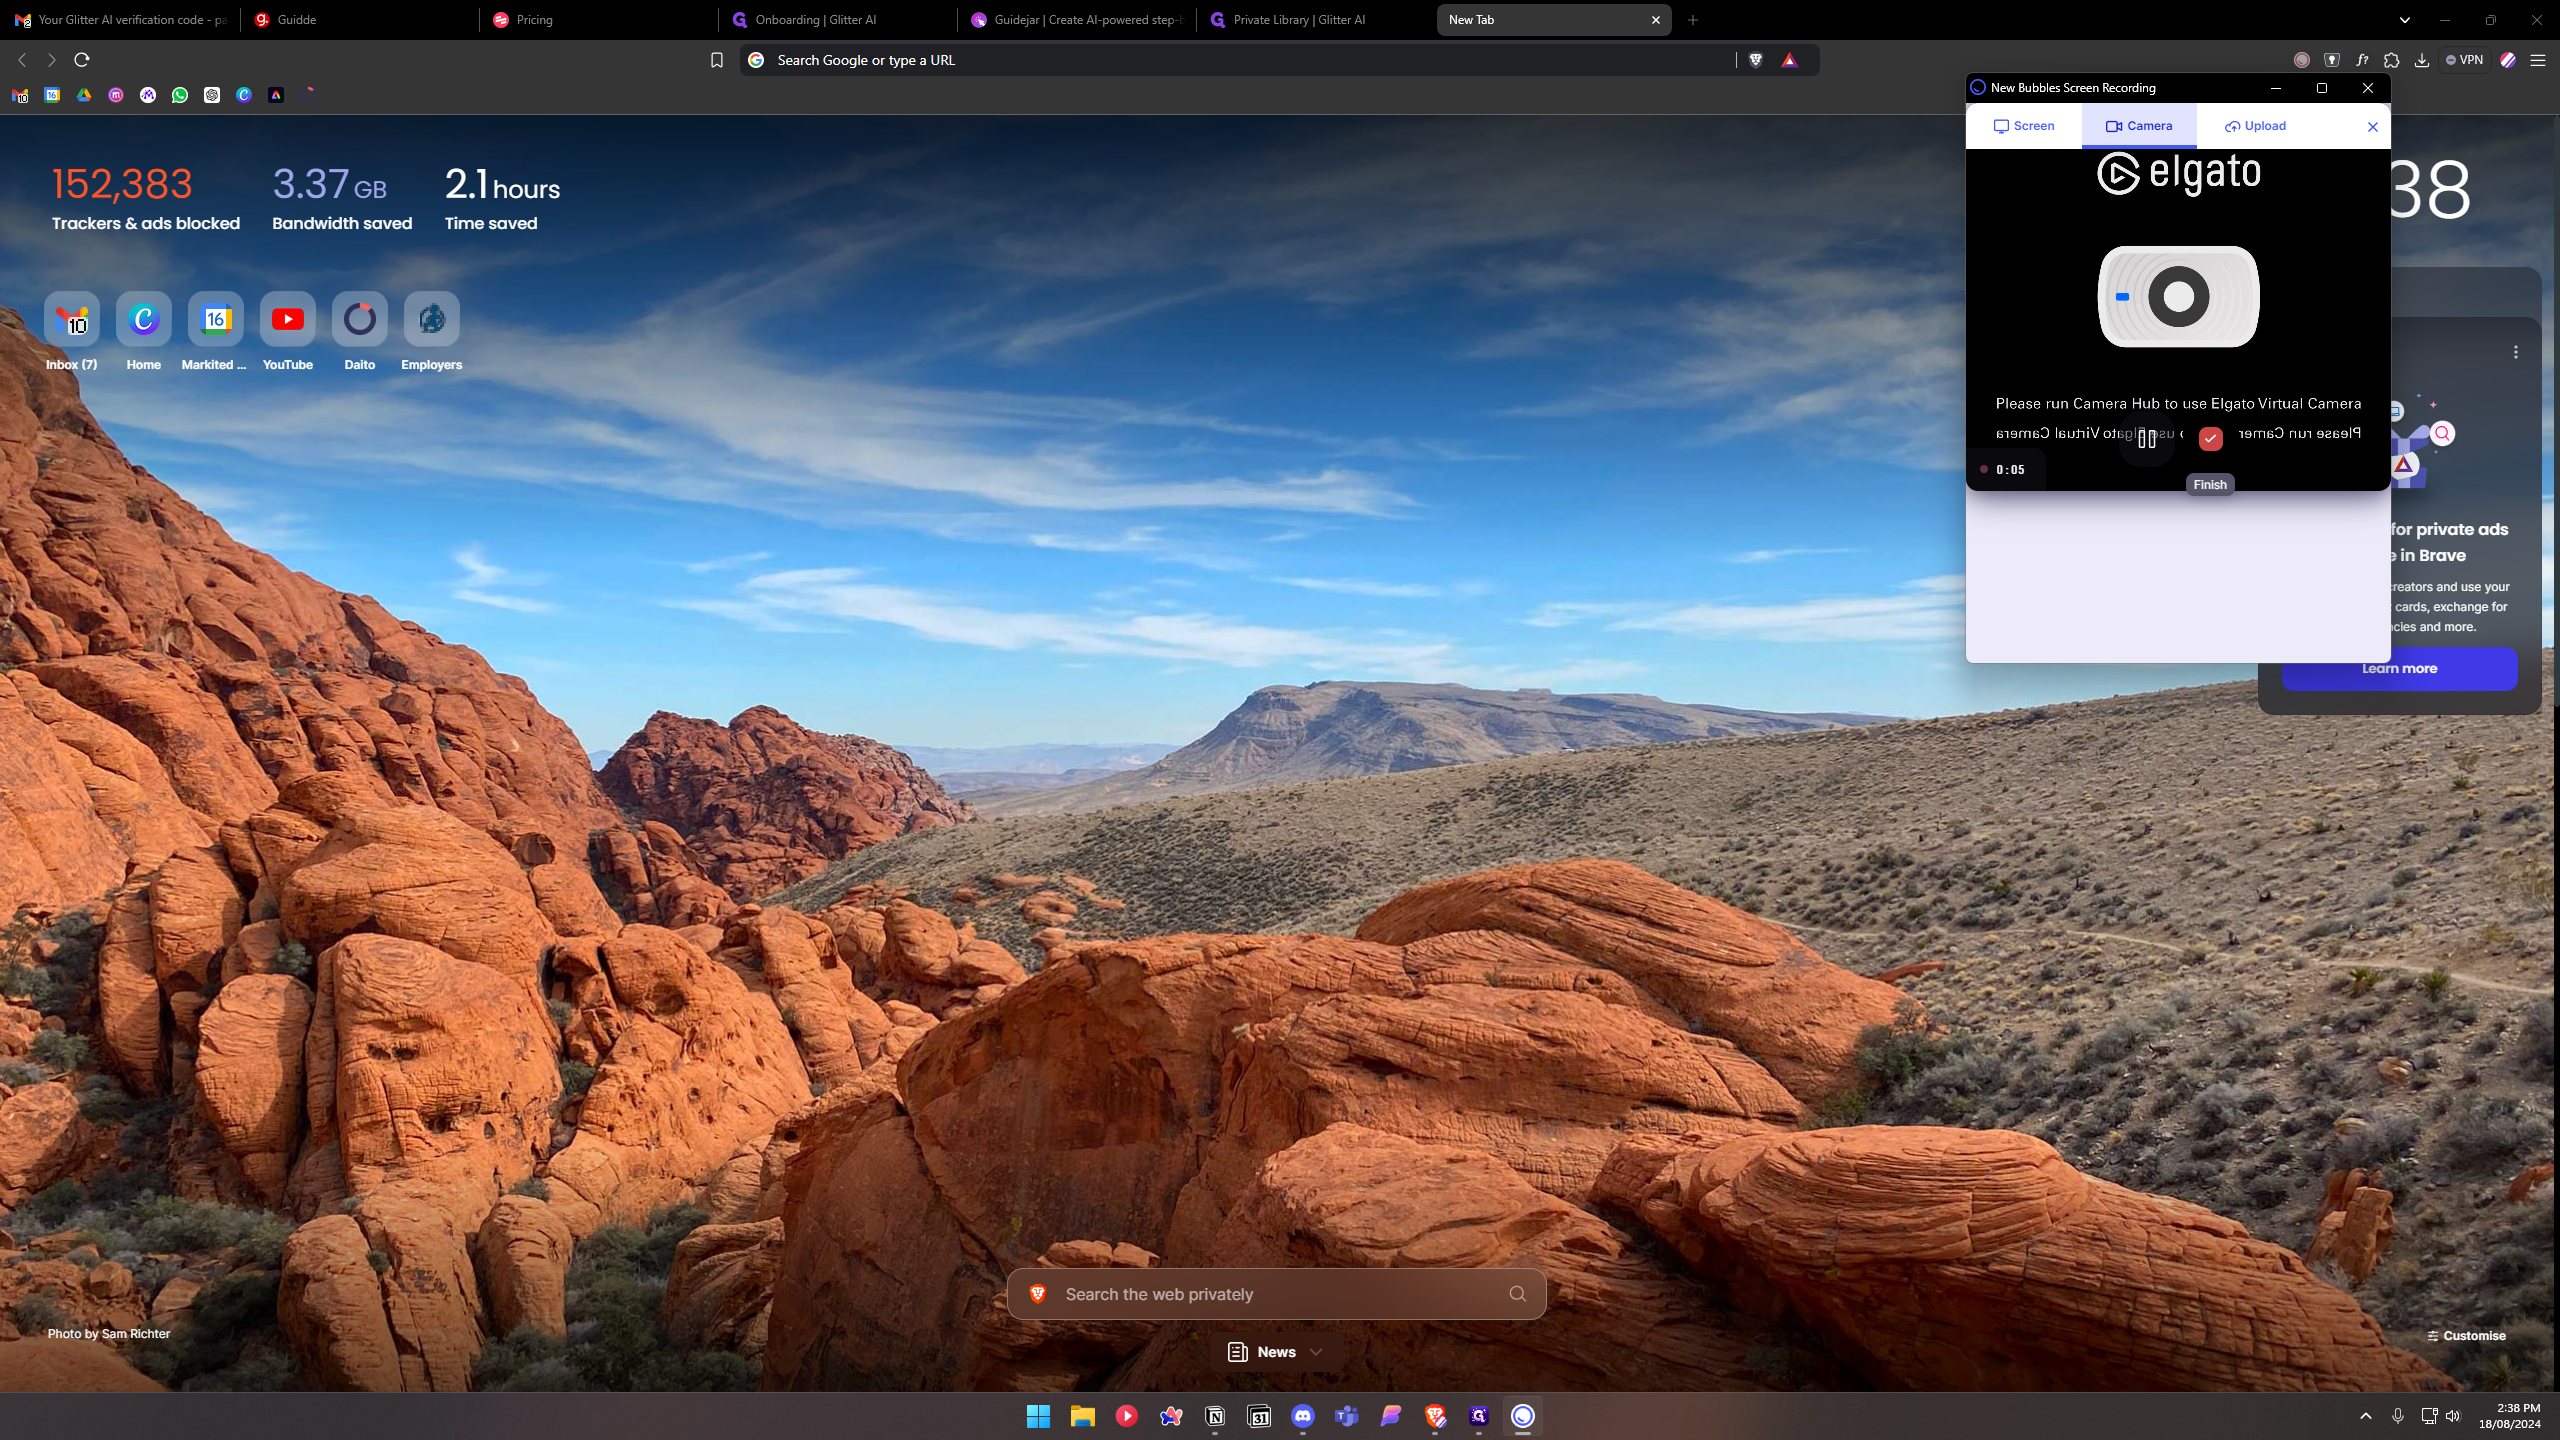Open Microsoft Teams from the taskbar
2560x1440 pixels.
click(1347, 1416)
